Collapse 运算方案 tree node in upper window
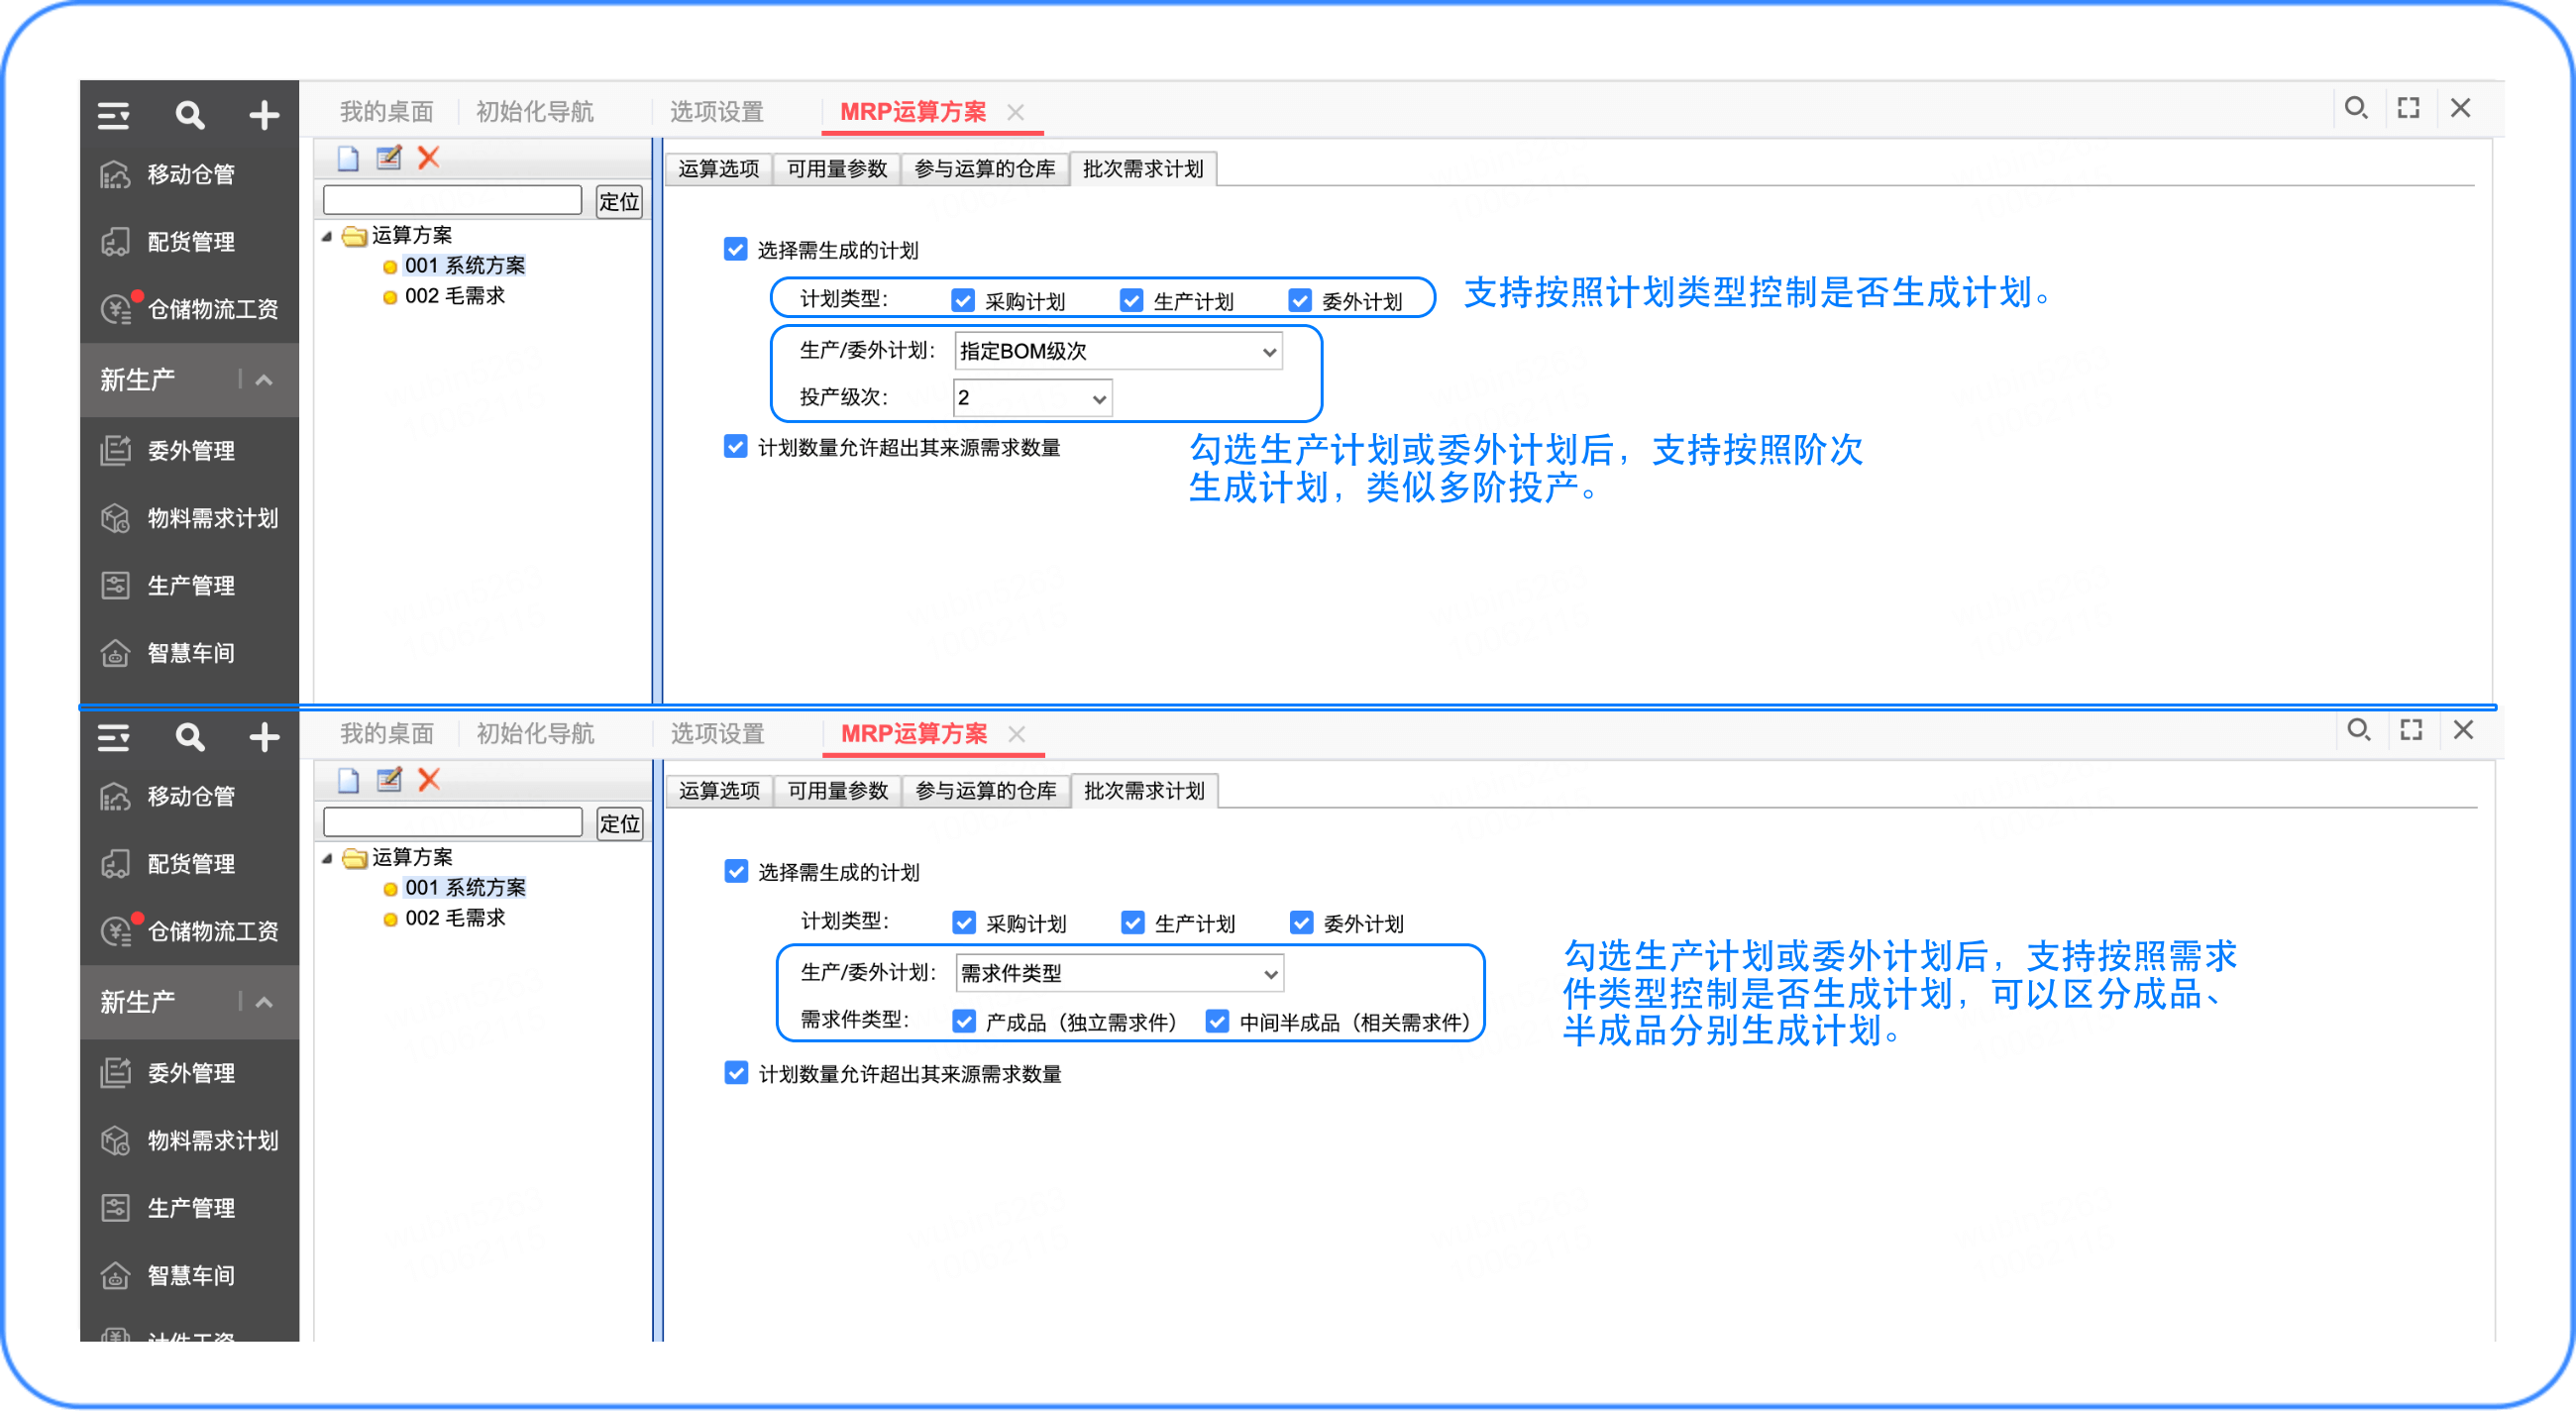Viewport: 2576px width, 1411px height. (x=327, y=236)
